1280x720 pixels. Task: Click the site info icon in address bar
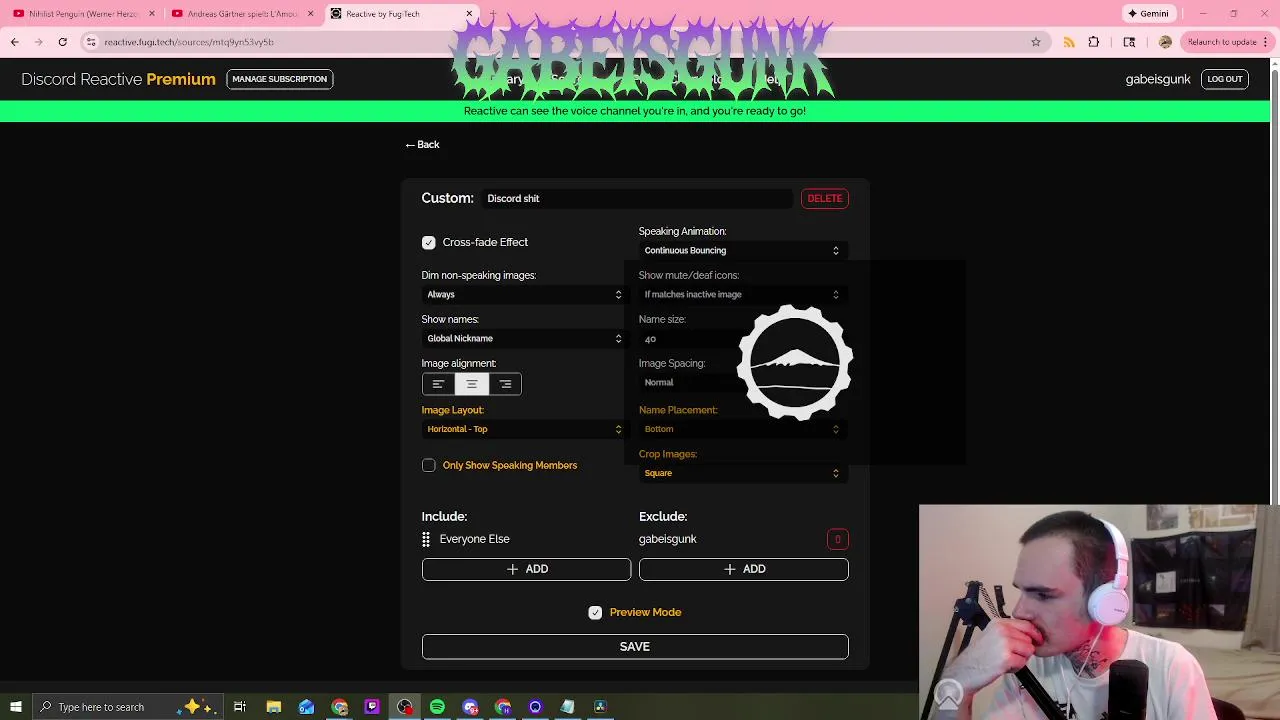tap(91, 42)
